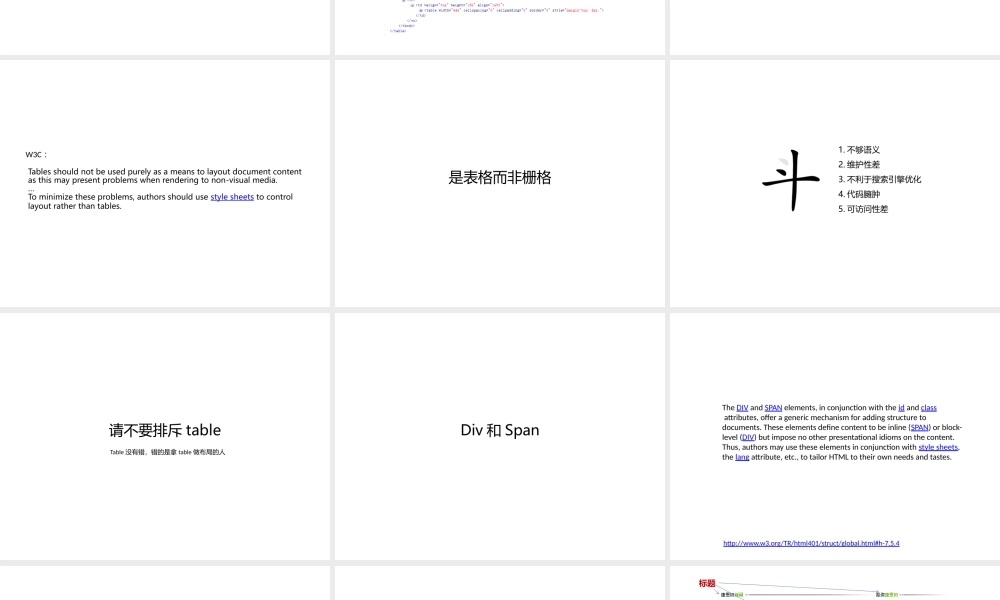The height and width of the screenshot is (600, 1000).
Task: Click the block-level "(DIV)" hyperlink
Action: pyautogui.click(x=749, y=437)
